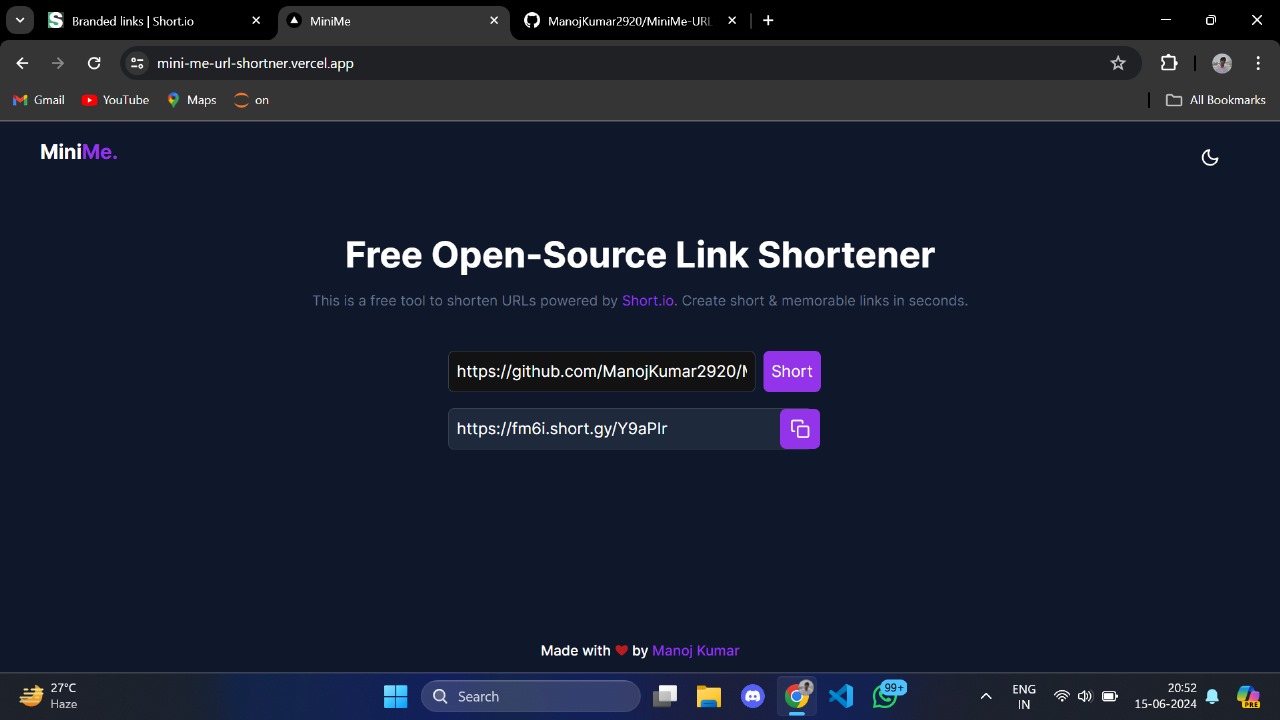This screenshot has width=1280, height=720.
Task: Open the All Bookmarks folder
Action: click(x=1216, y=100)
